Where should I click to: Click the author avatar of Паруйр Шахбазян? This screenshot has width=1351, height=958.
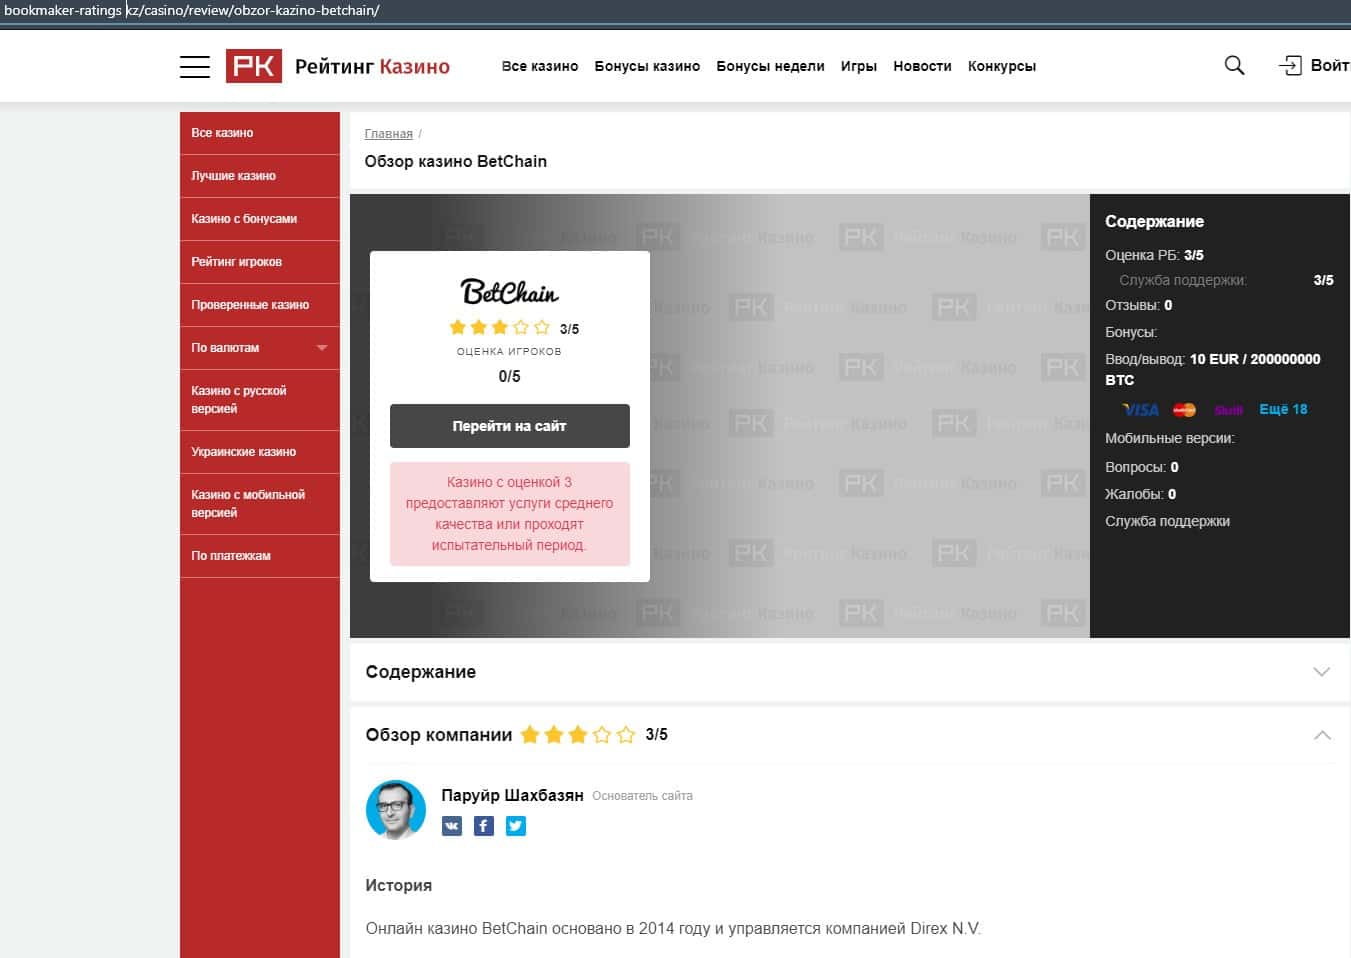coord(396,809)
